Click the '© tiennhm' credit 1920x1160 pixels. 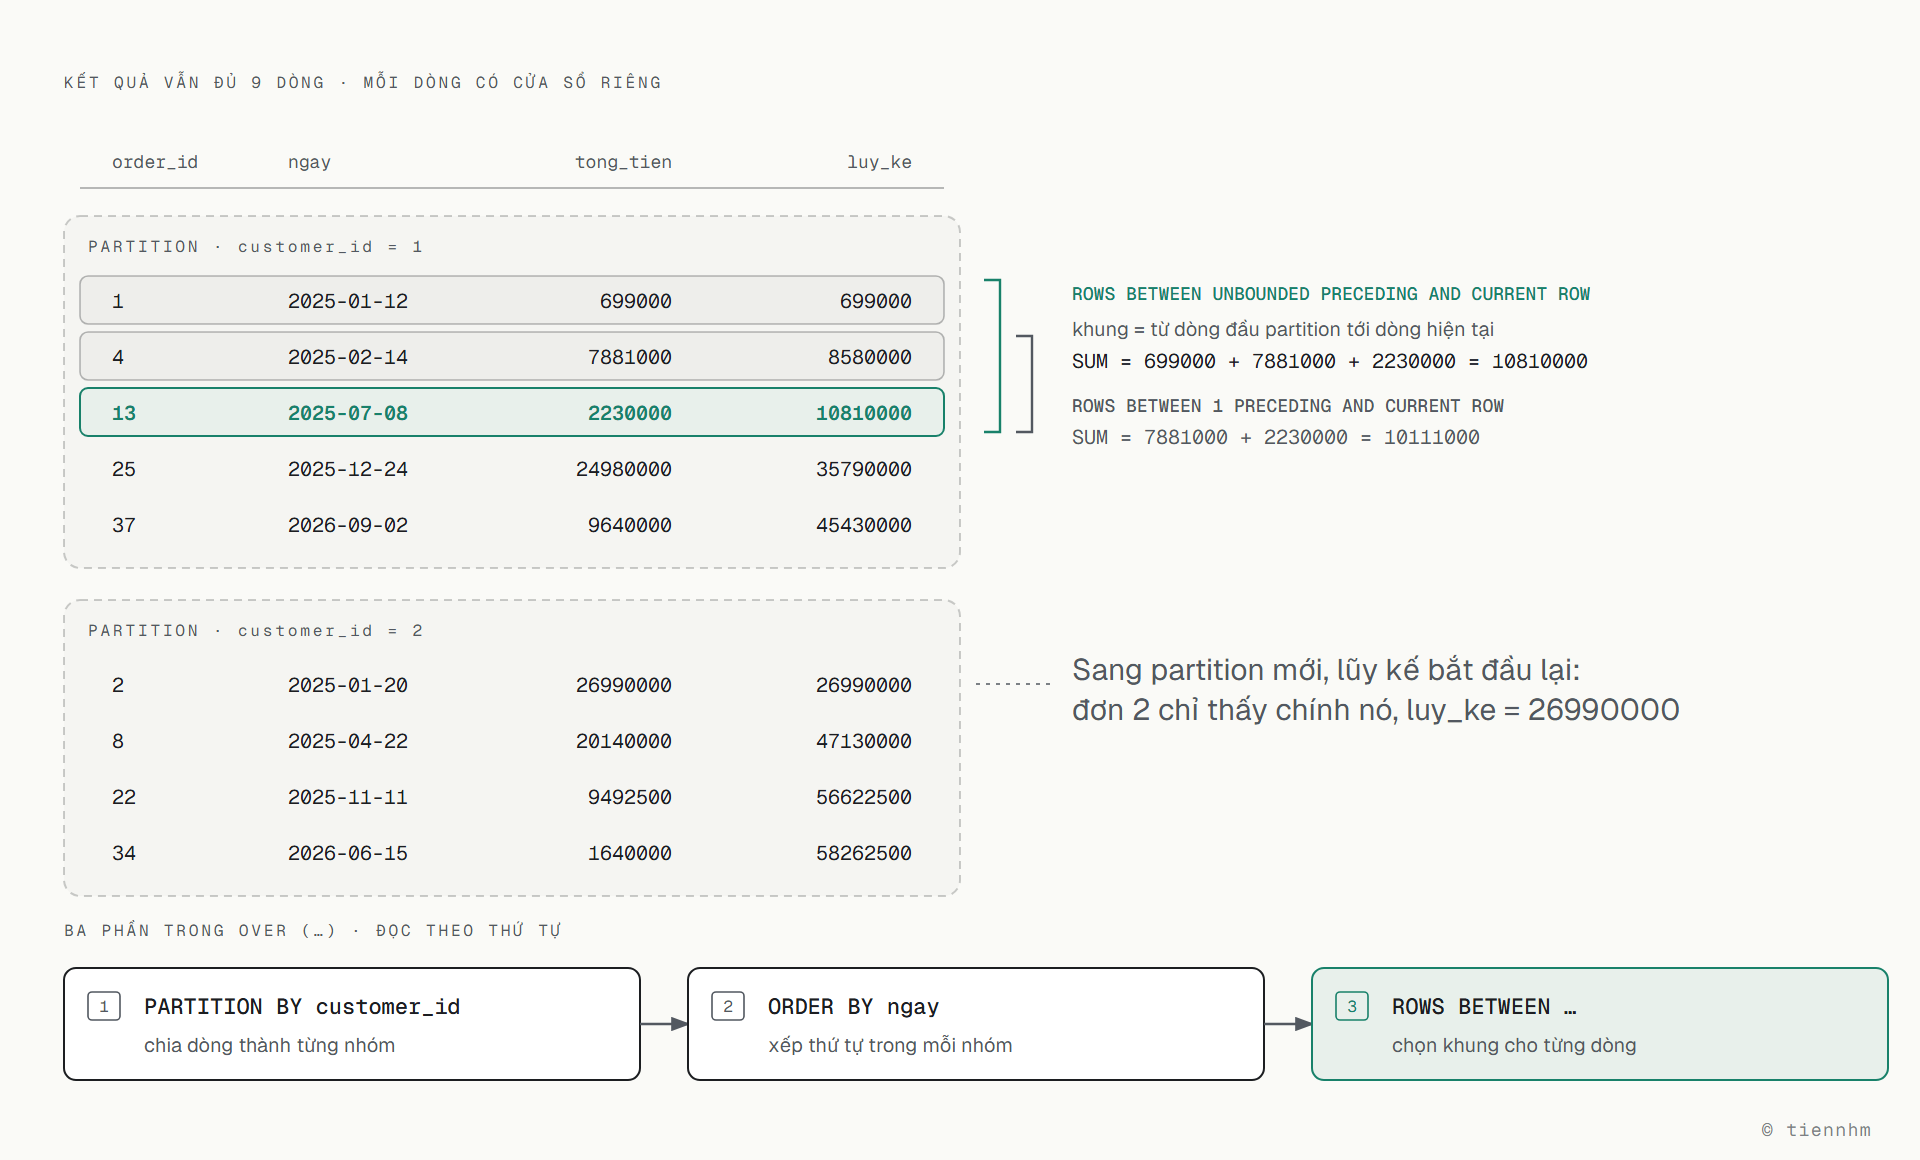pos(1816,1130)
